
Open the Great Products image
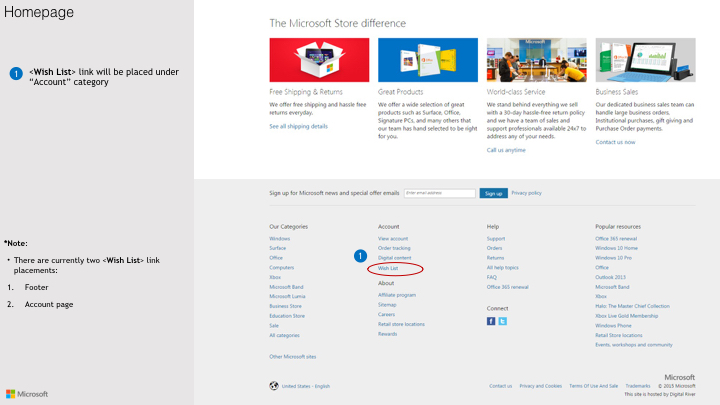[428, 60]
